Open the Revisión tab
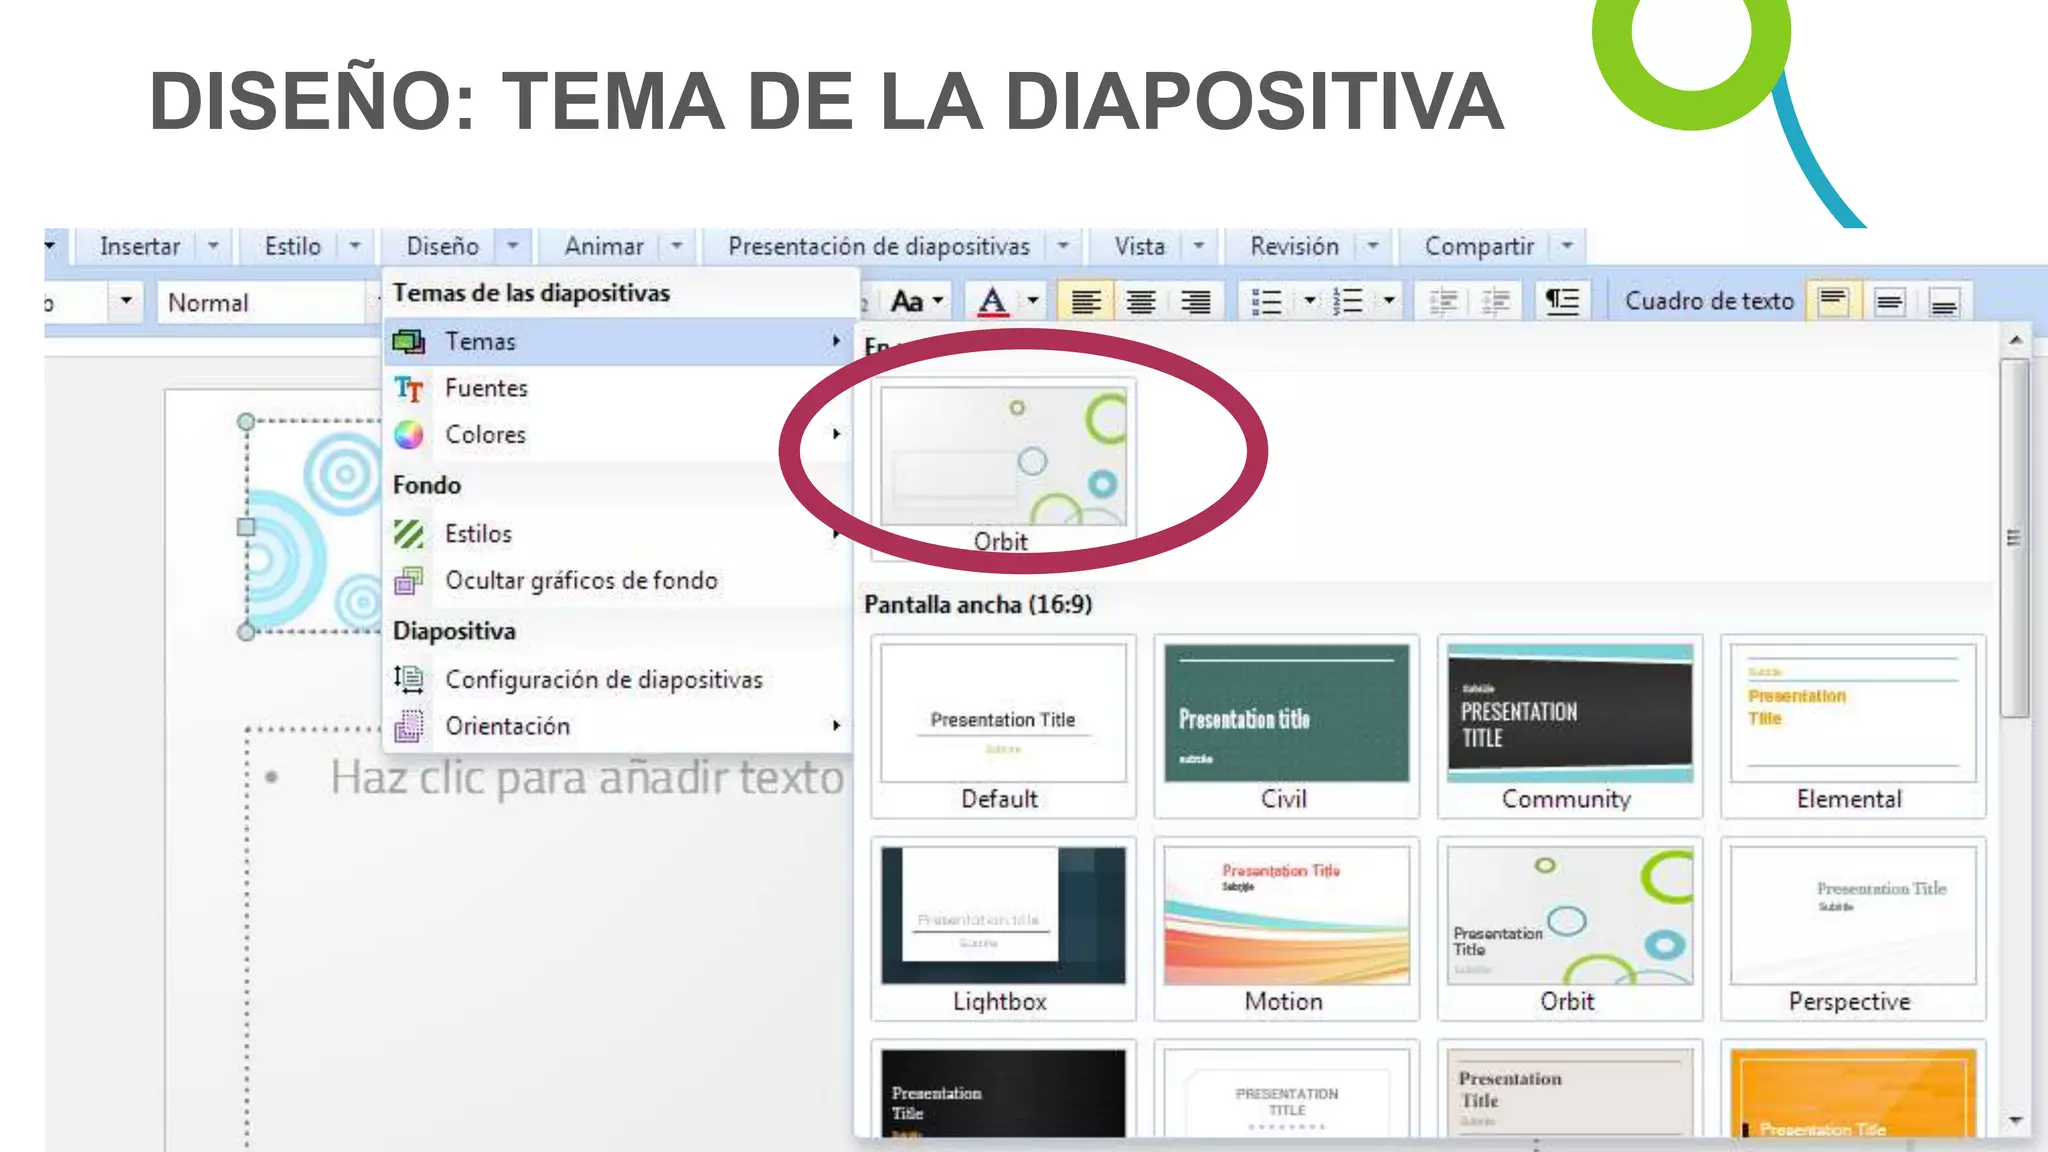Image resolution: width=2048 pixels, height=1152 pixels. 1294,246
